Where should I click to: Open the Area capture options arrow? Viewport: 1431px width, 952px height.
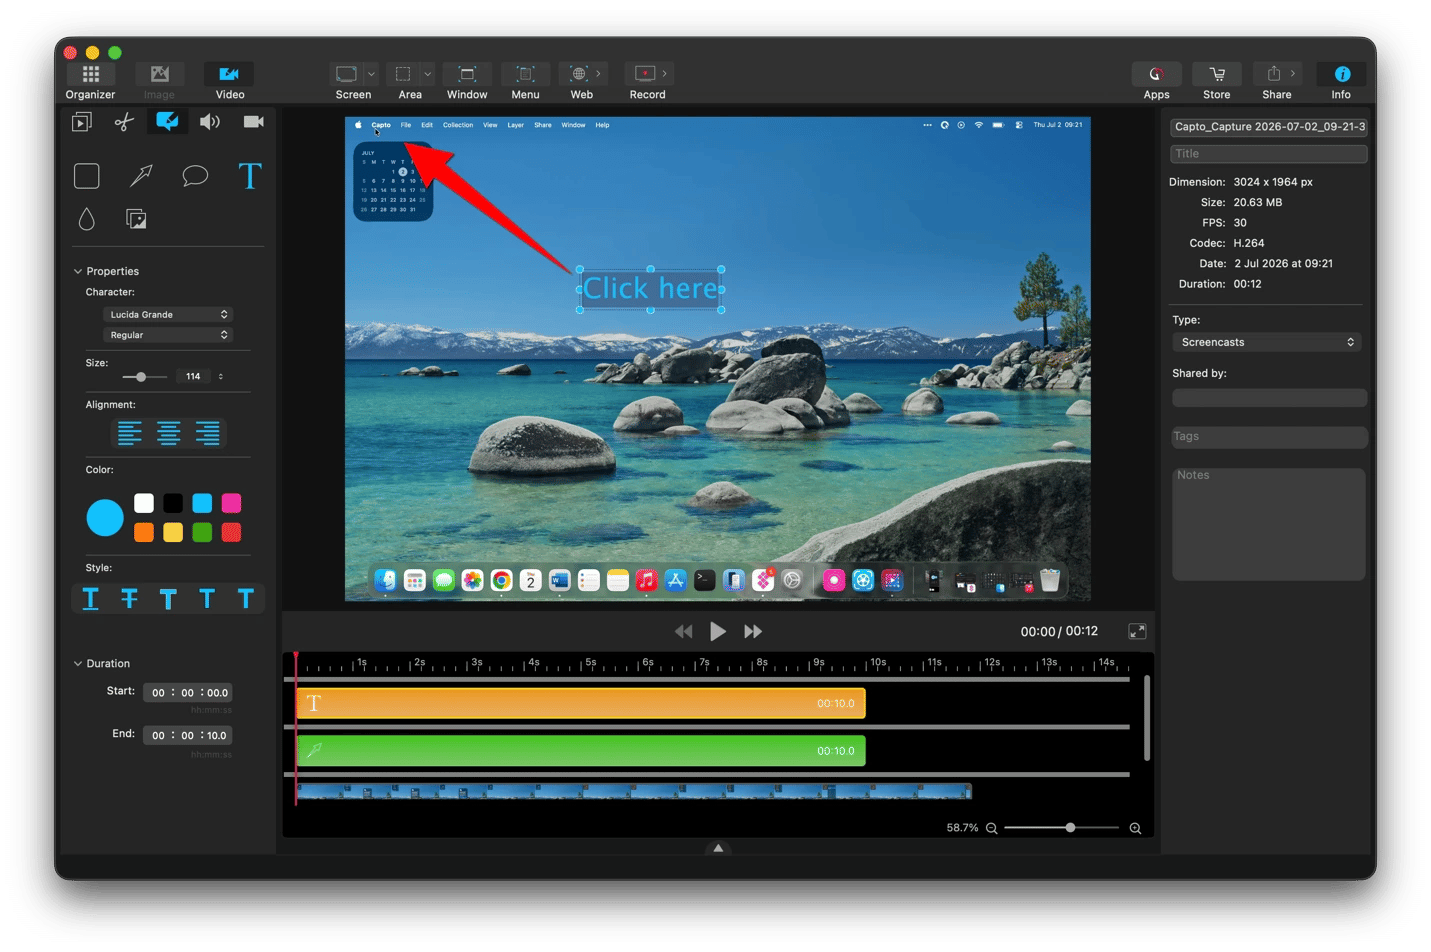tap(427, 74)
